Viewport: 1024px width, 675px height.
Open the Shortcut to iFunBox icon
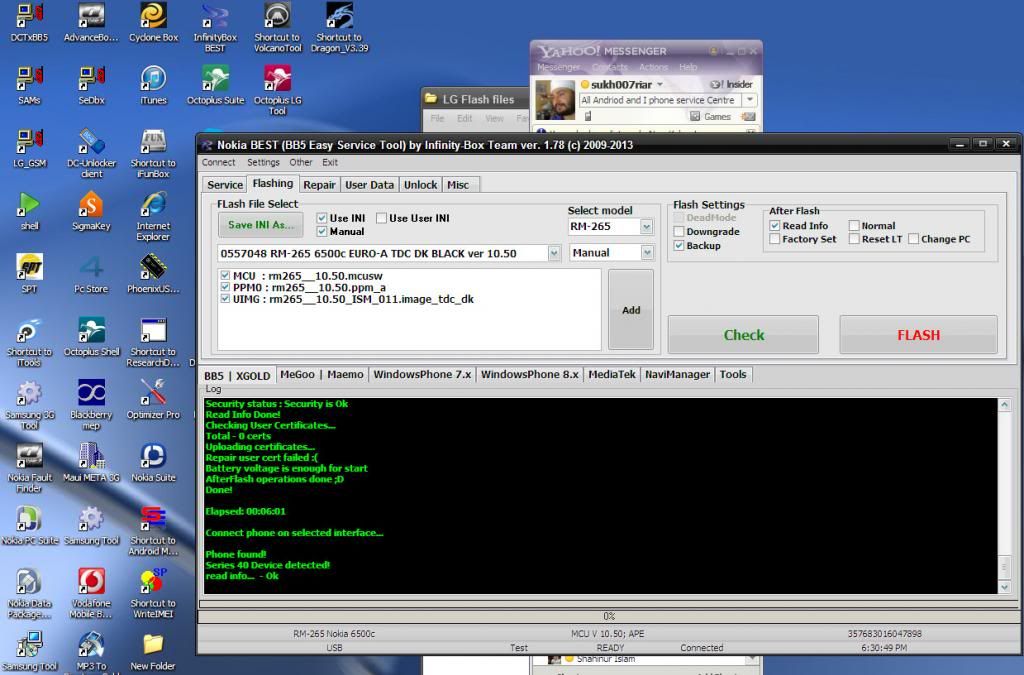click(153, 153)
